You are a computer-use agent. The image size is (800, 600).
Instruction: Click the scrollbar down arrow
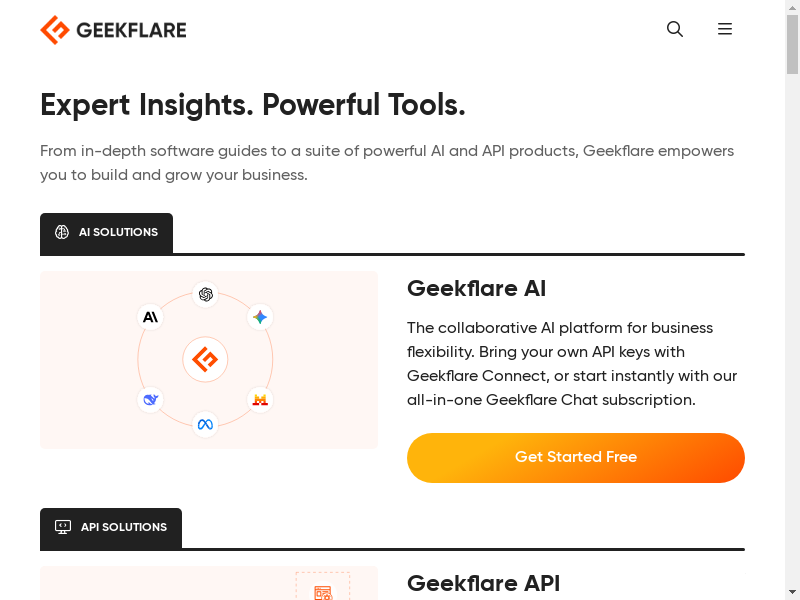[x=792, y=592]
